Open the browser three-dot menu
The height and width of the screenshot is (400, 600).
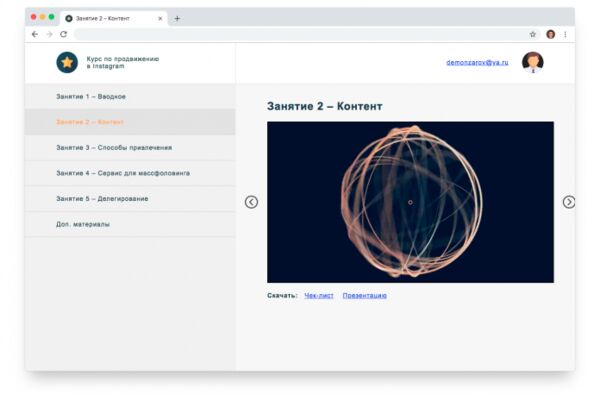(x=565, y=34)
